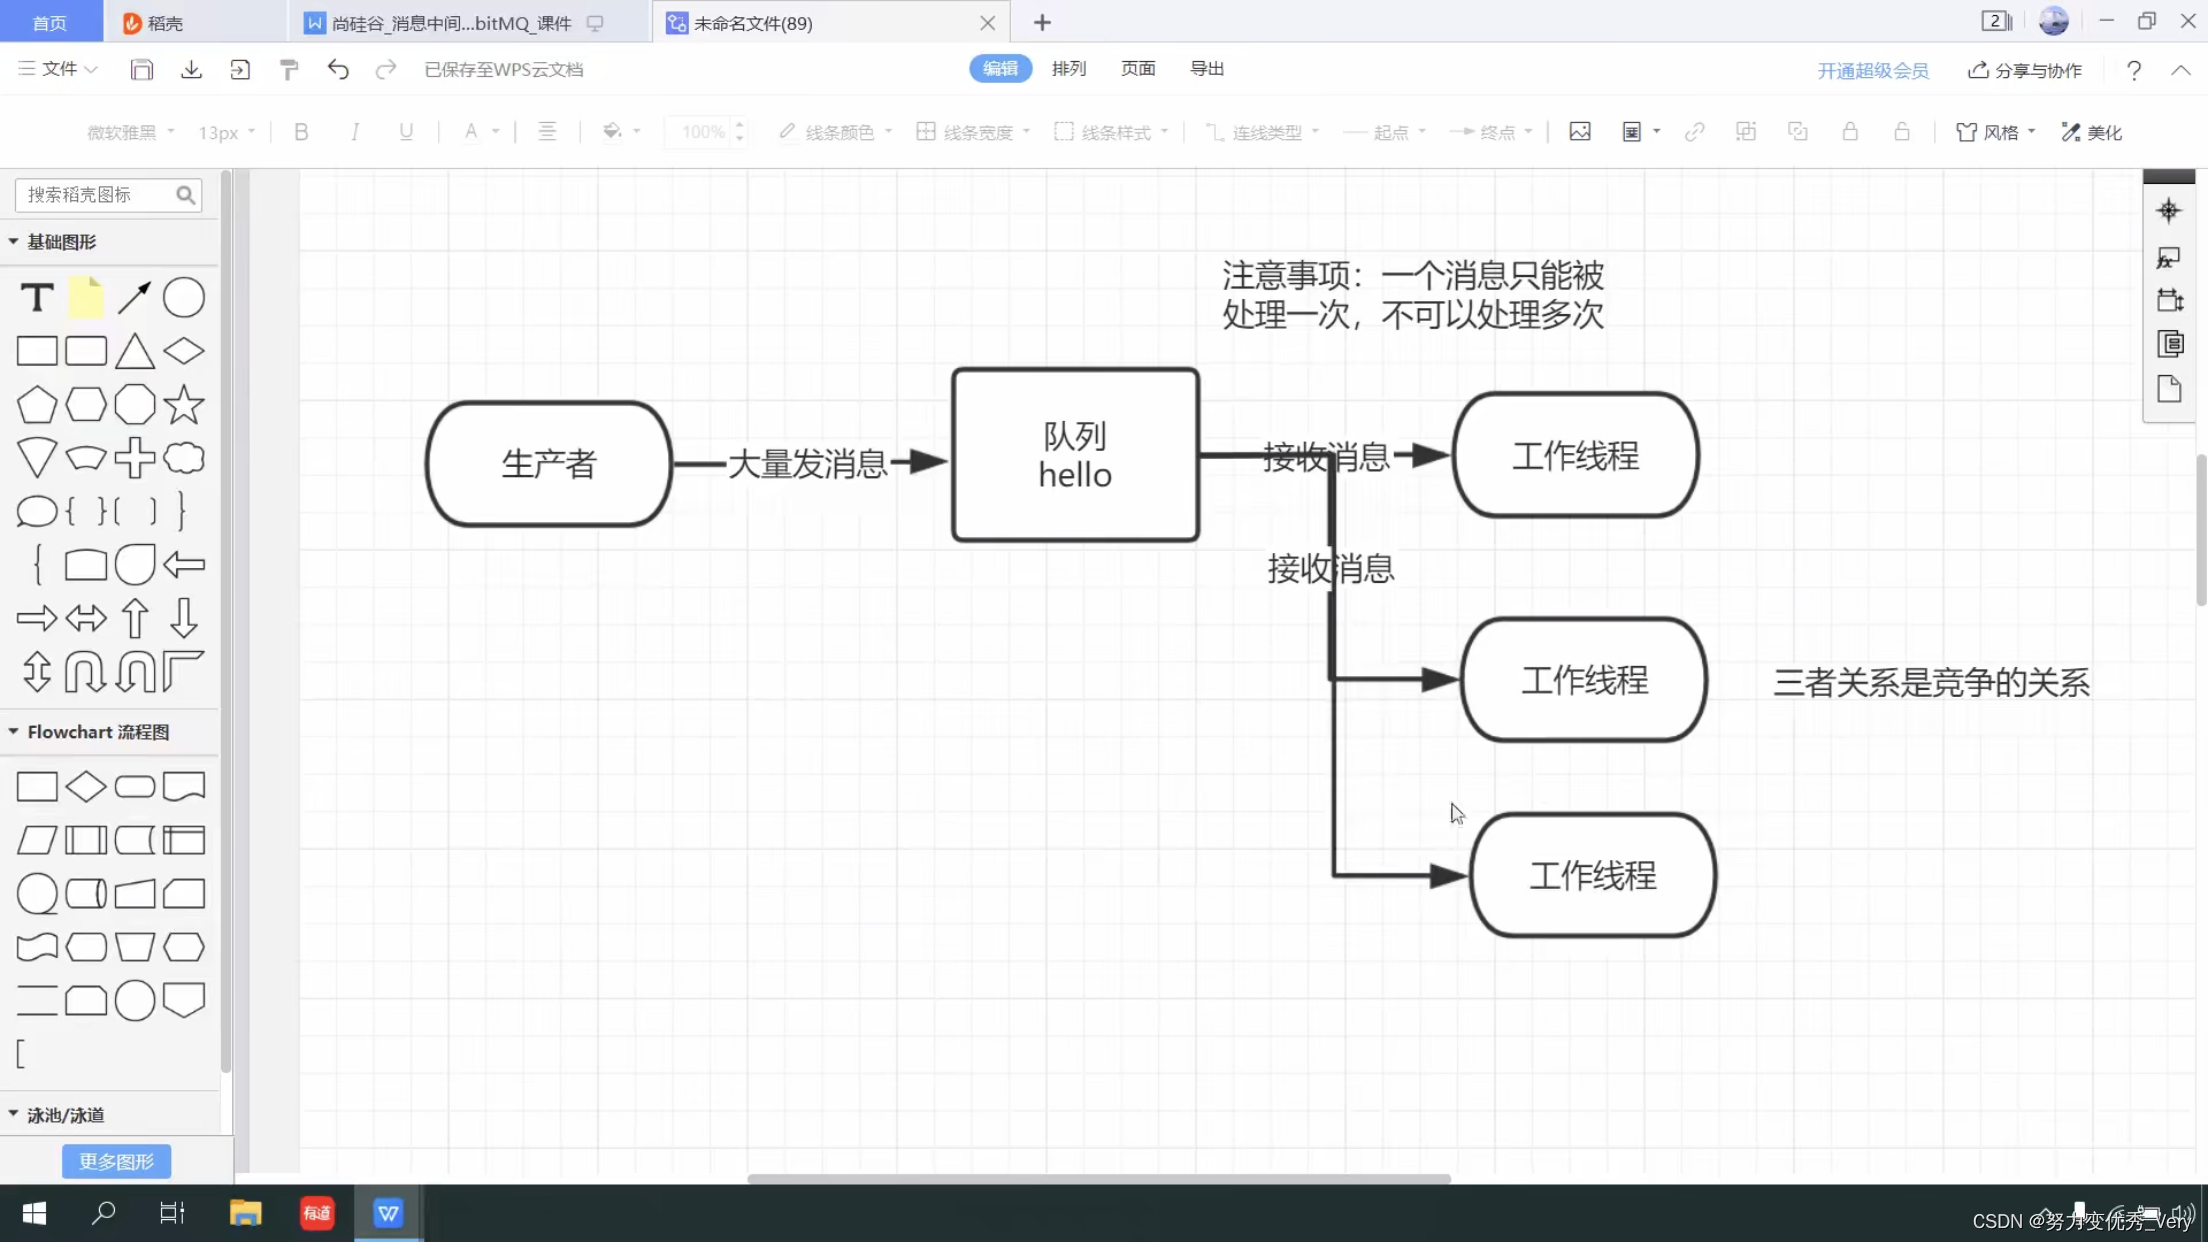Open the line width dropdown
This screenshot has width=2208, height=1242.
point(973,132)
